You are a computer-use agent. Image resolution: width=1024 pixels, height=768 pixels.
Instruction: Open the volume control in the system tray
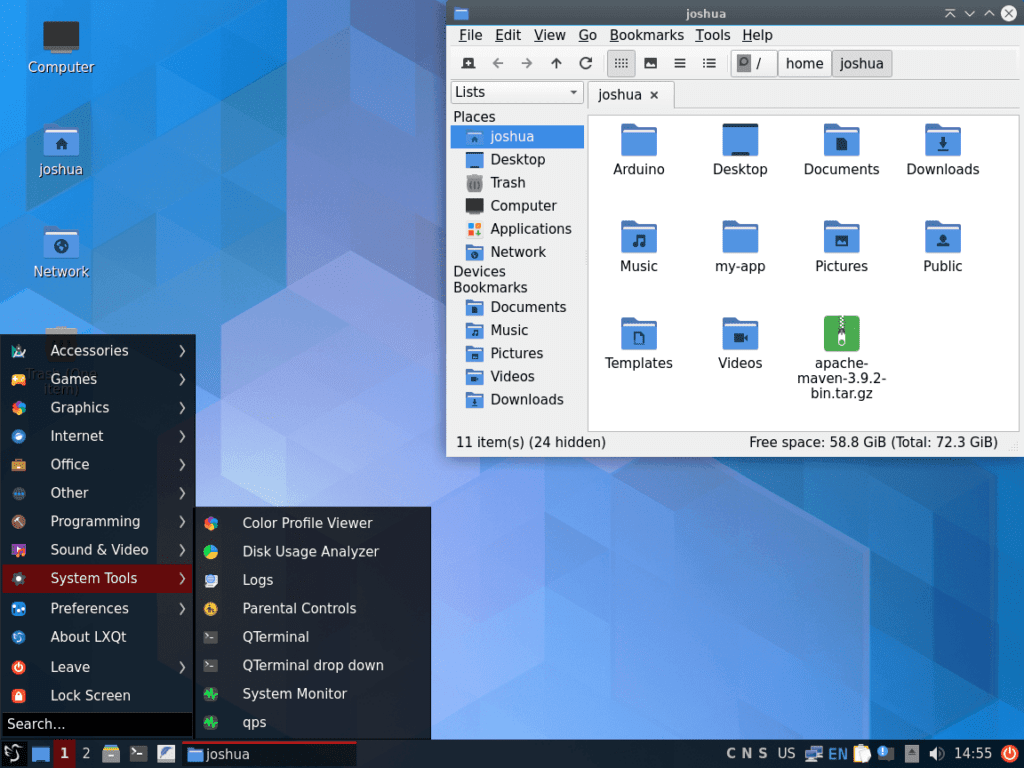[x=938, y=753]
